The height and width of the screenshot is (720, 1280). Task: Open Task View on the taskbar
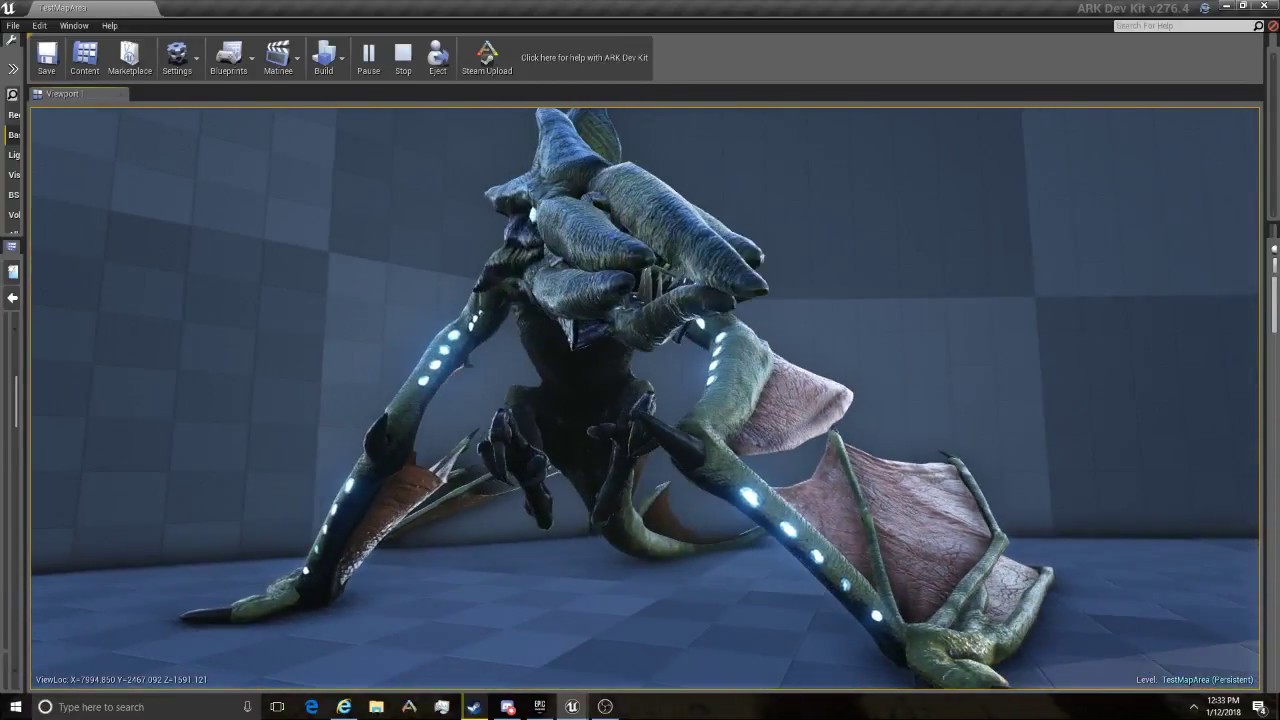tap(278, 707)
